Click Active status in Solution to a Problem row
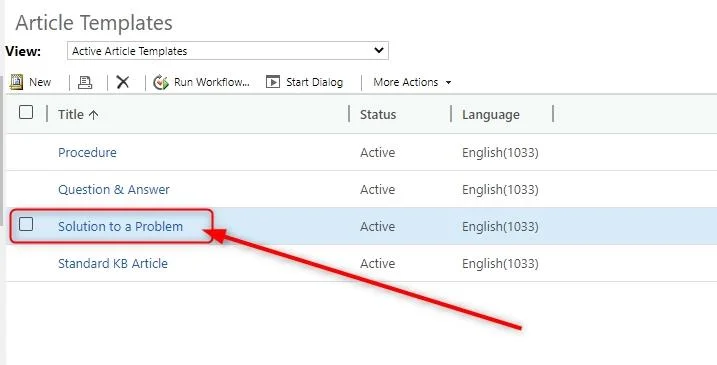Image resolution: width=717 pixels, height=365 pixels. click(x=377, y=226)
